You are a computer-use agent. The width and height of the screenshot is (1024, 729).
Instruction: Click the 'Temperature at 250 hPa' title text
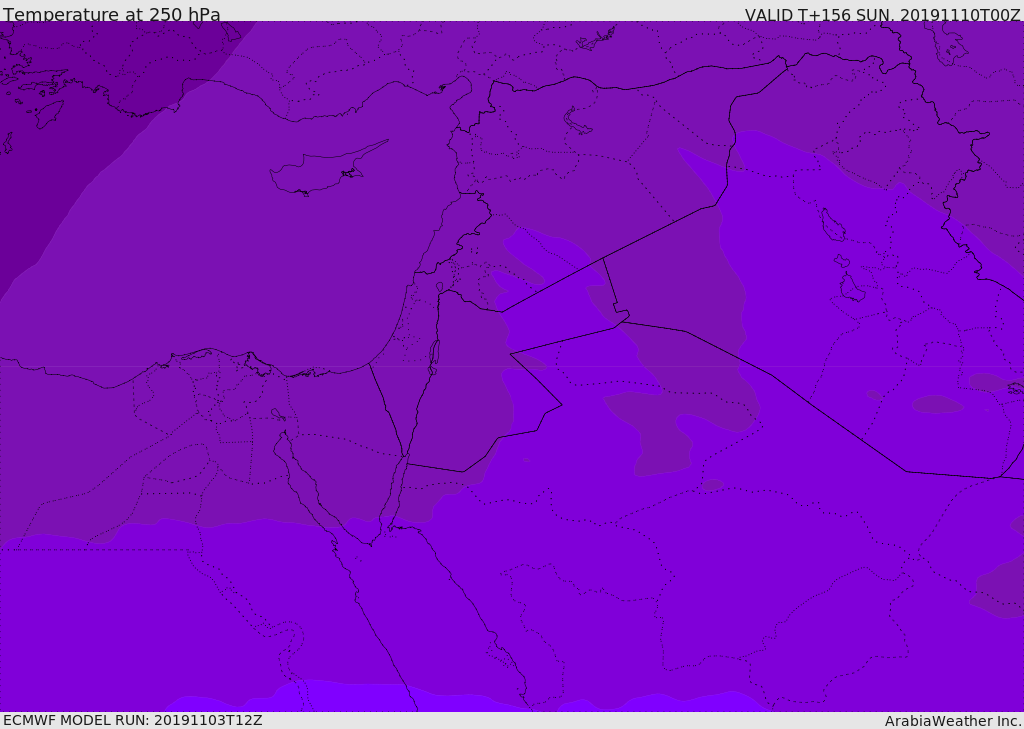[112, 14]
